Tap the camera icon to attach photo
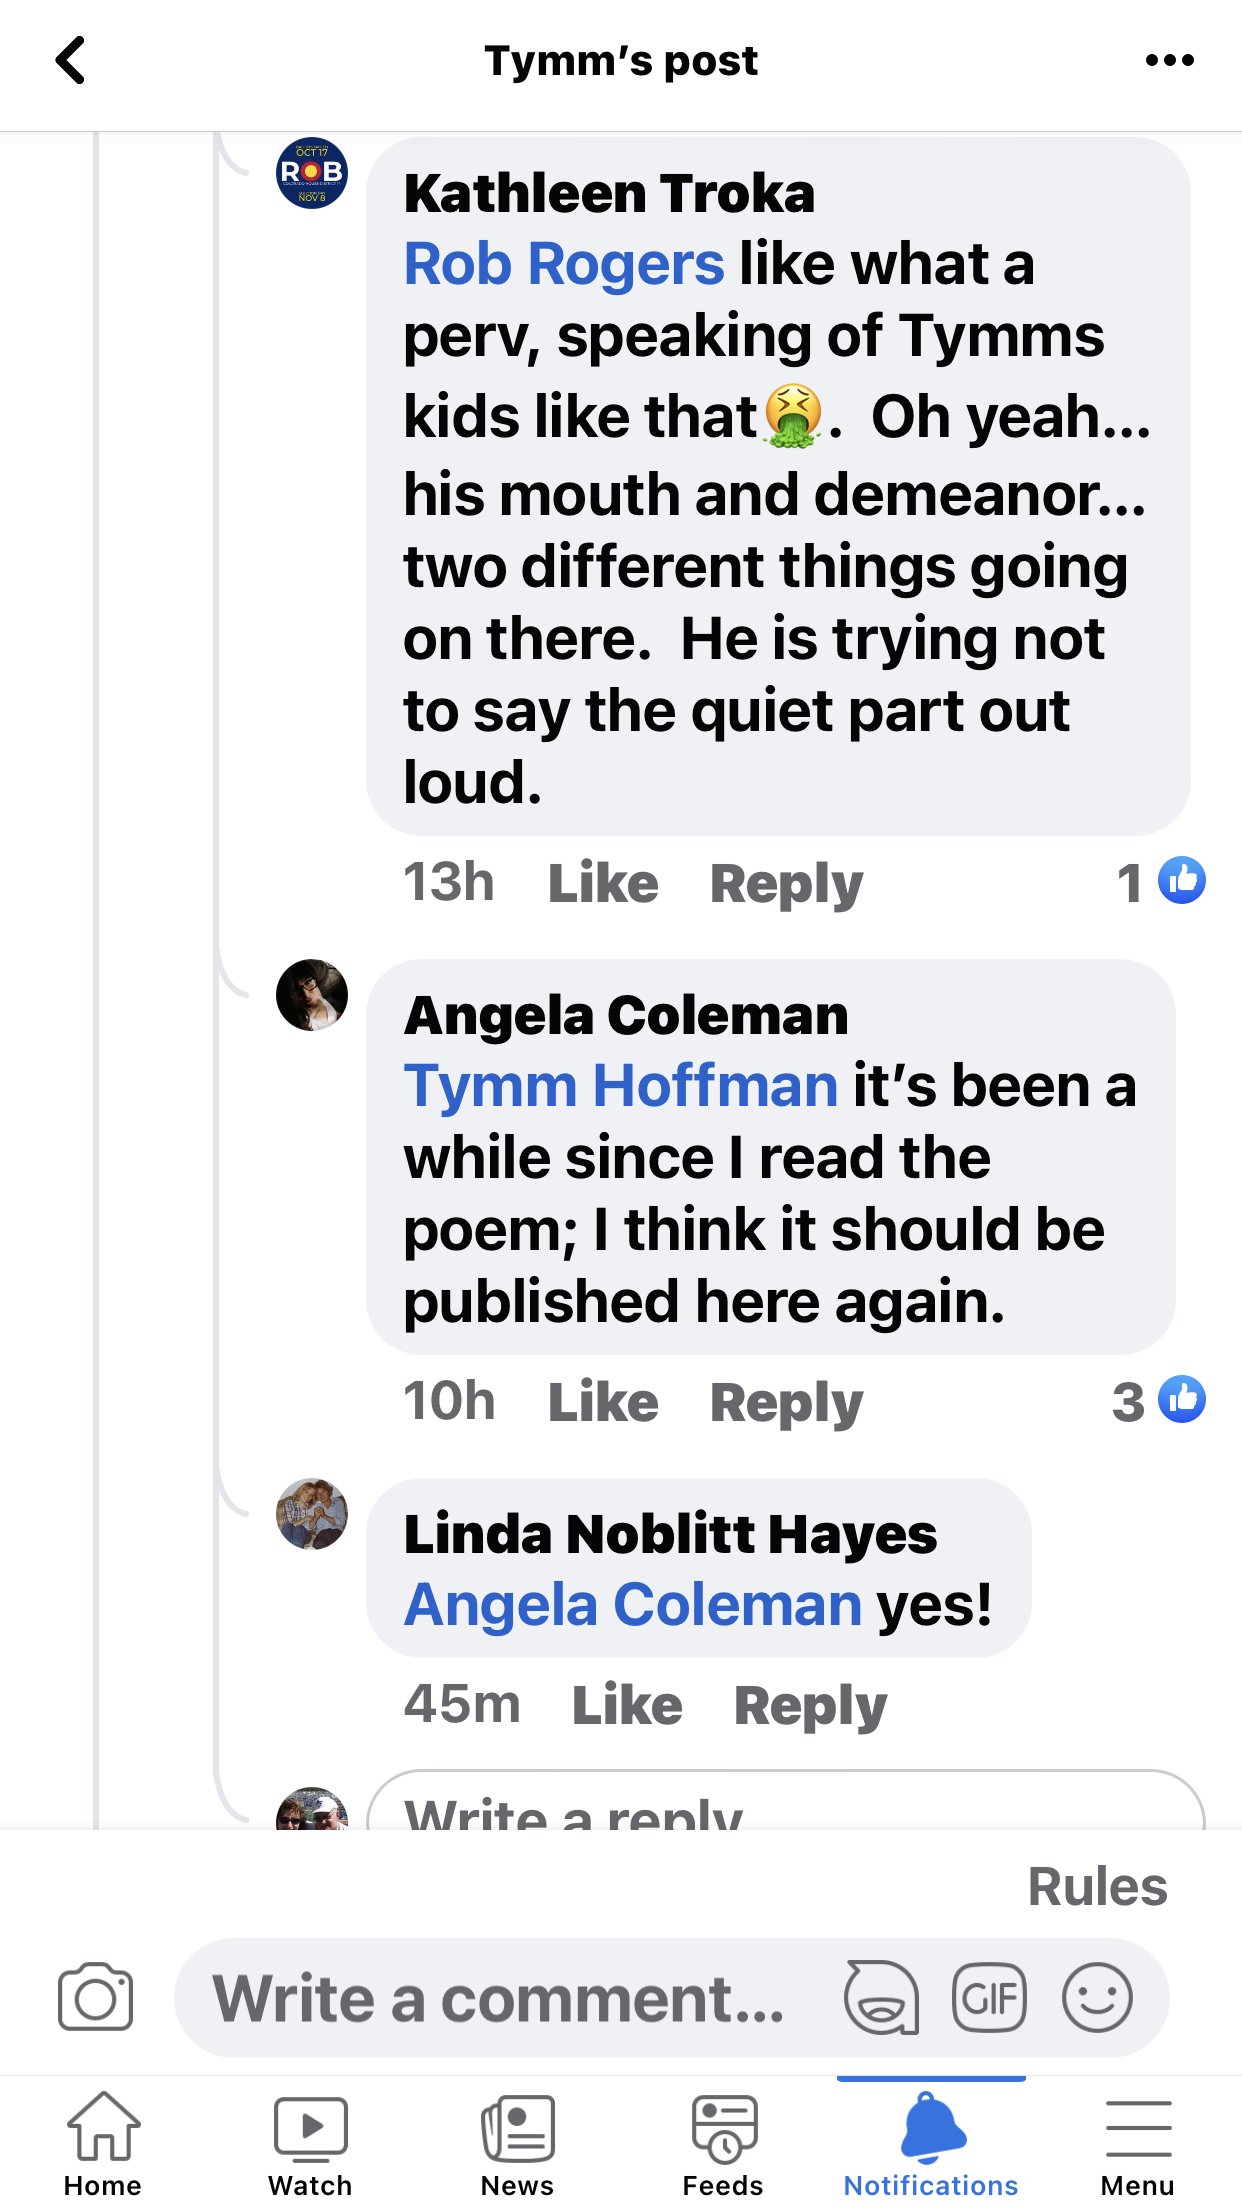Screen dimensions: 1242x2208 coord(95,1998)
